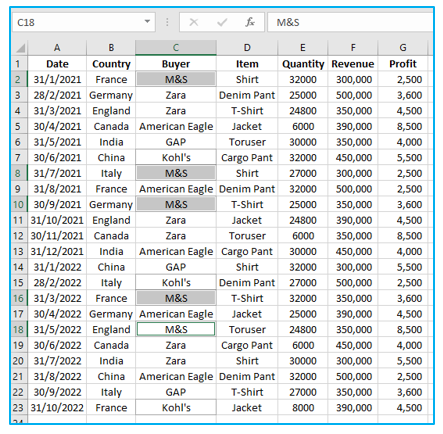Select row 12 header
The image size is (443, 434).
pyautogui.click(x=19, y=236)
